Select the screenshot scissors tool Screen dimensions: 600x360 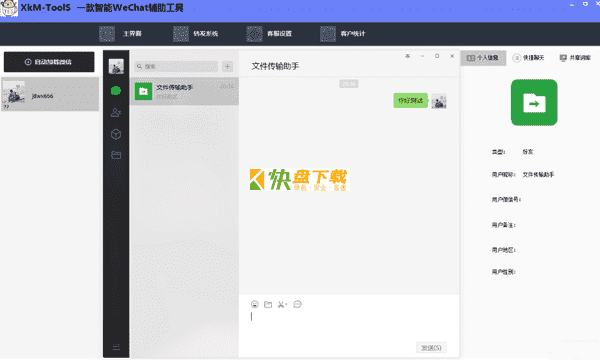pyautogui.click(x=282, y=305)
